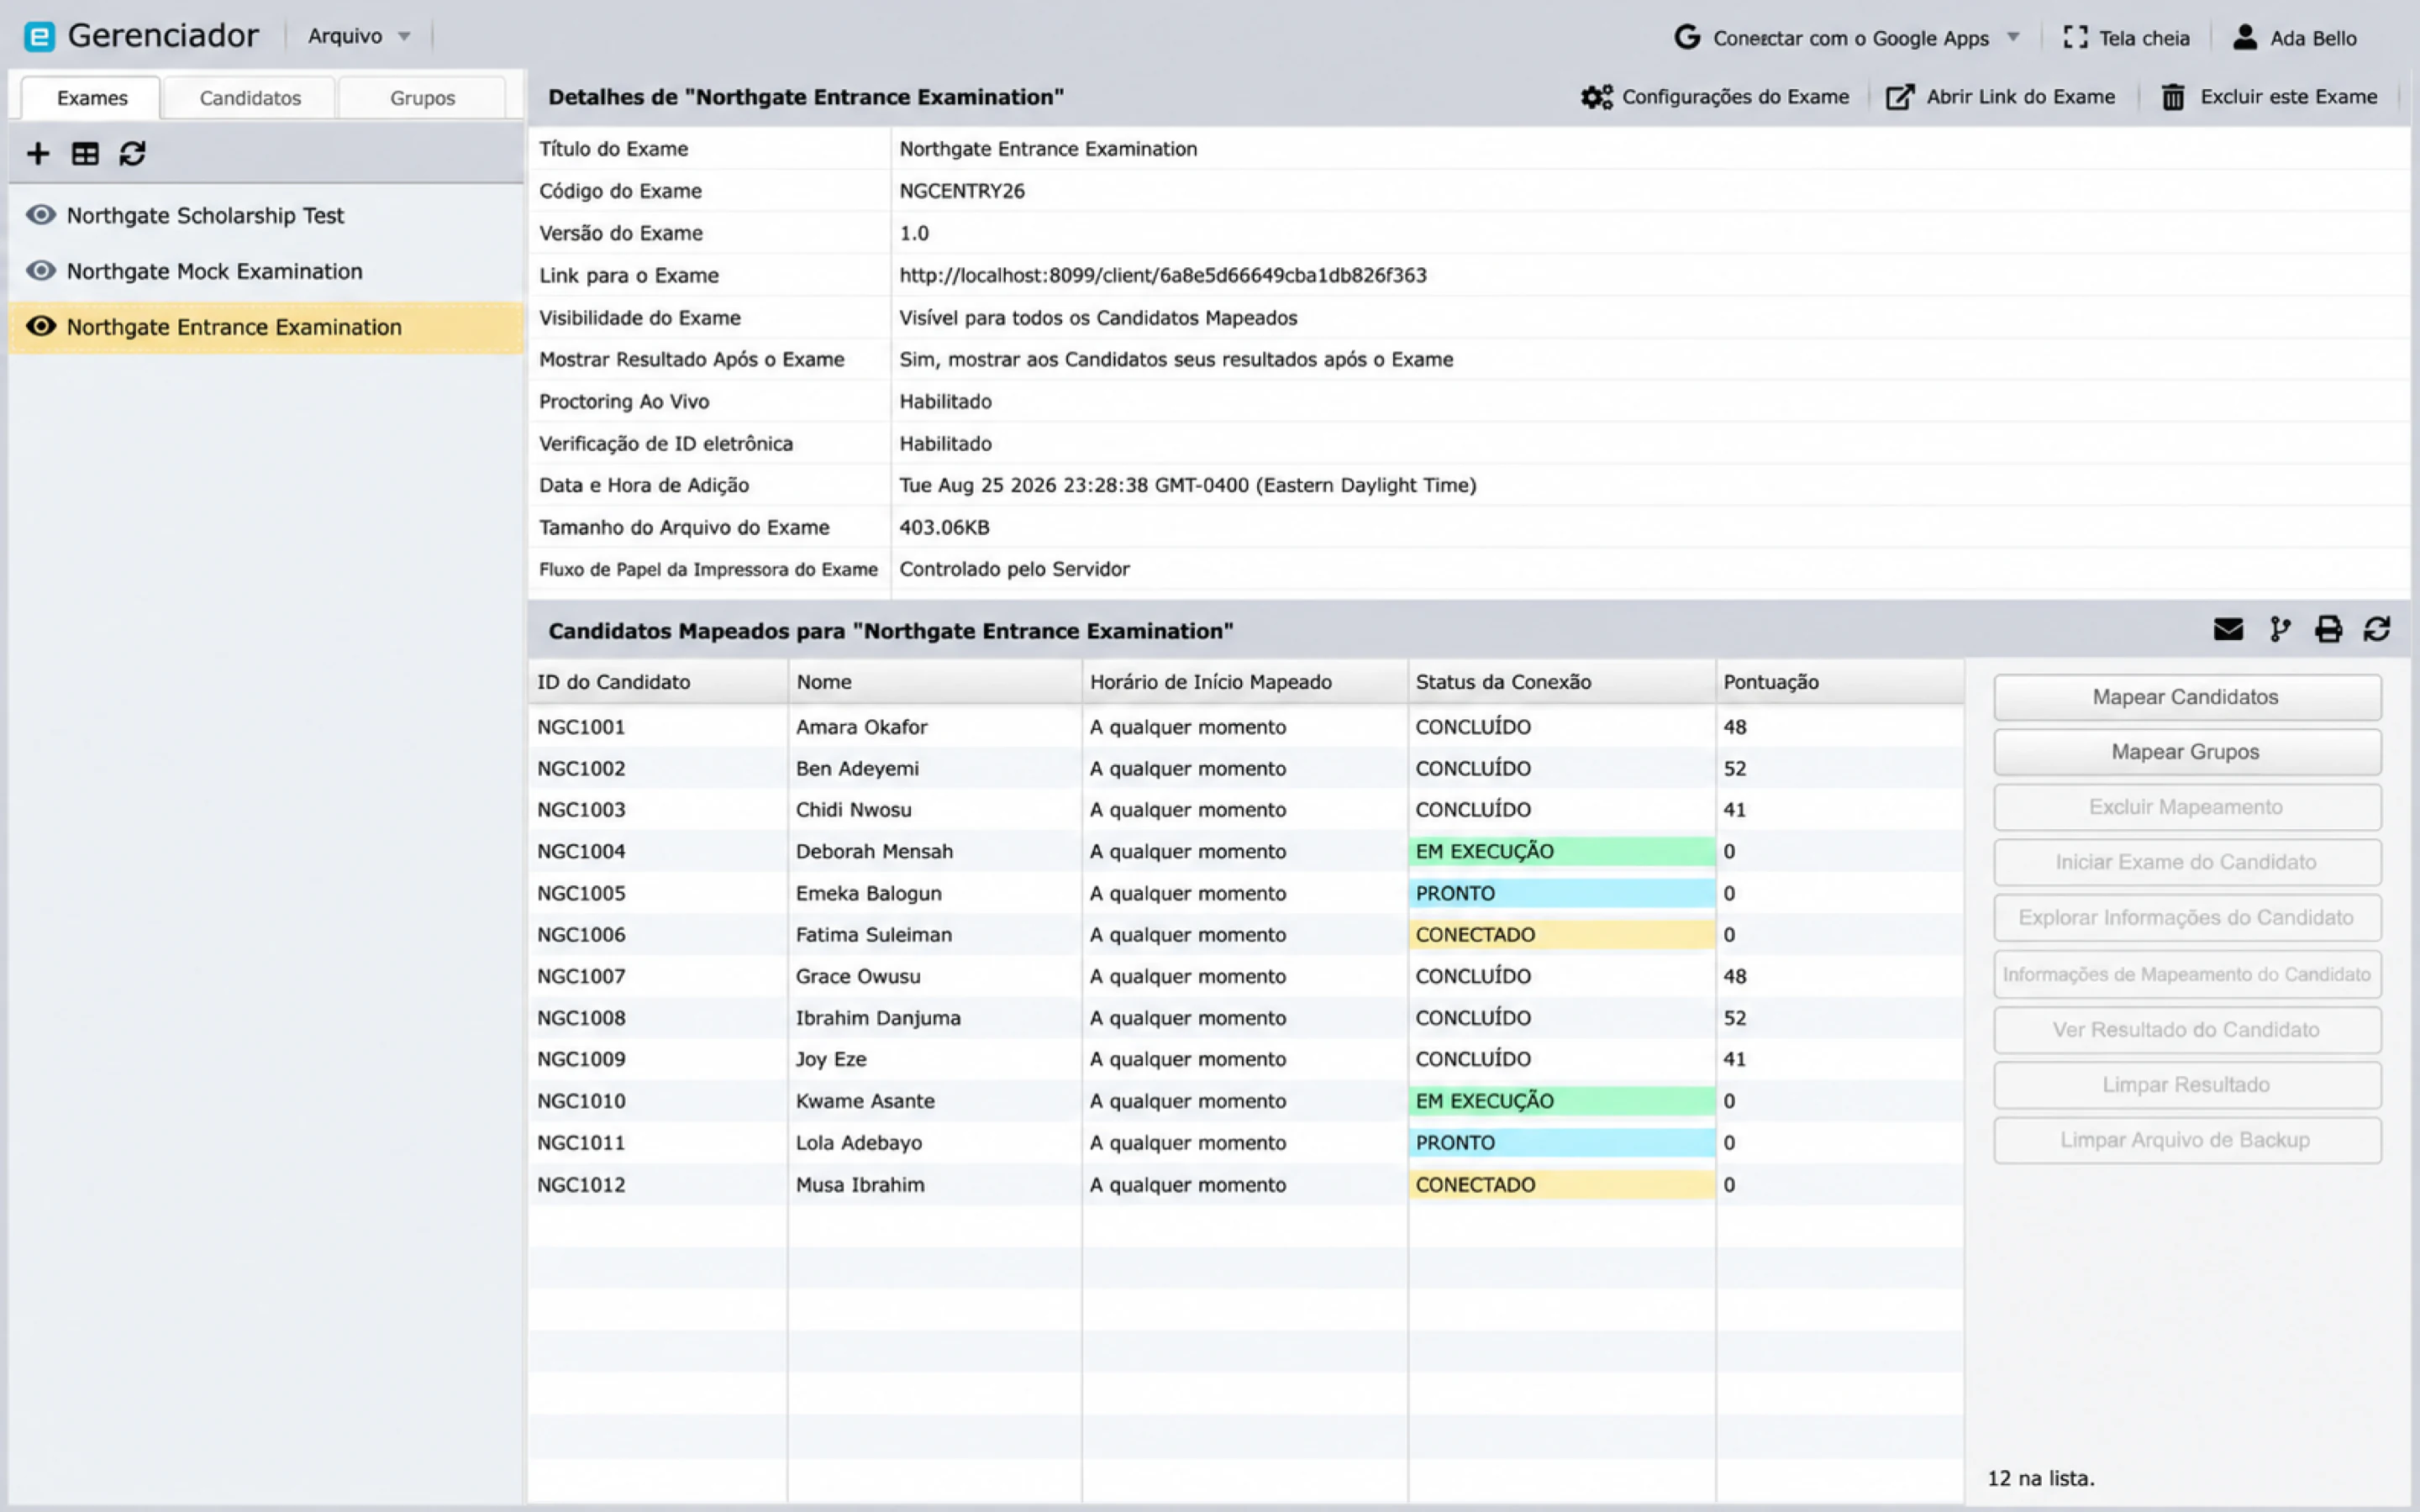Click the gears icon for Configurações do Exame
Viewport: 2420px width, 1512px height.
coord(1597,97)
